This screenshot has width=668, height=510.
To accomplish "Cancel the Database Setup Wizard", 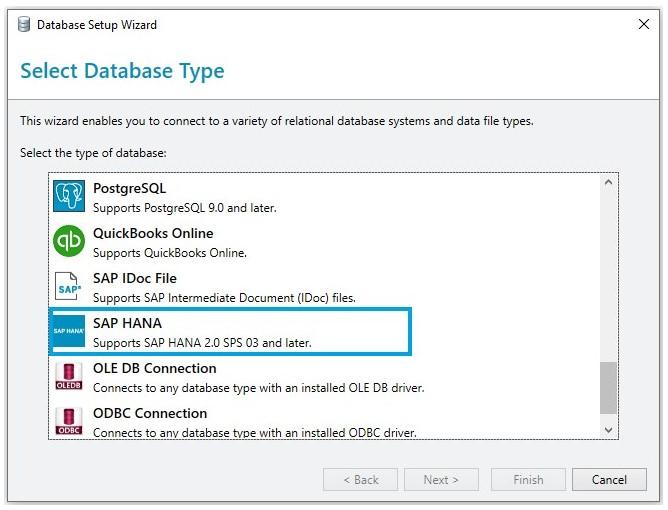I will (x=609, y=480).
